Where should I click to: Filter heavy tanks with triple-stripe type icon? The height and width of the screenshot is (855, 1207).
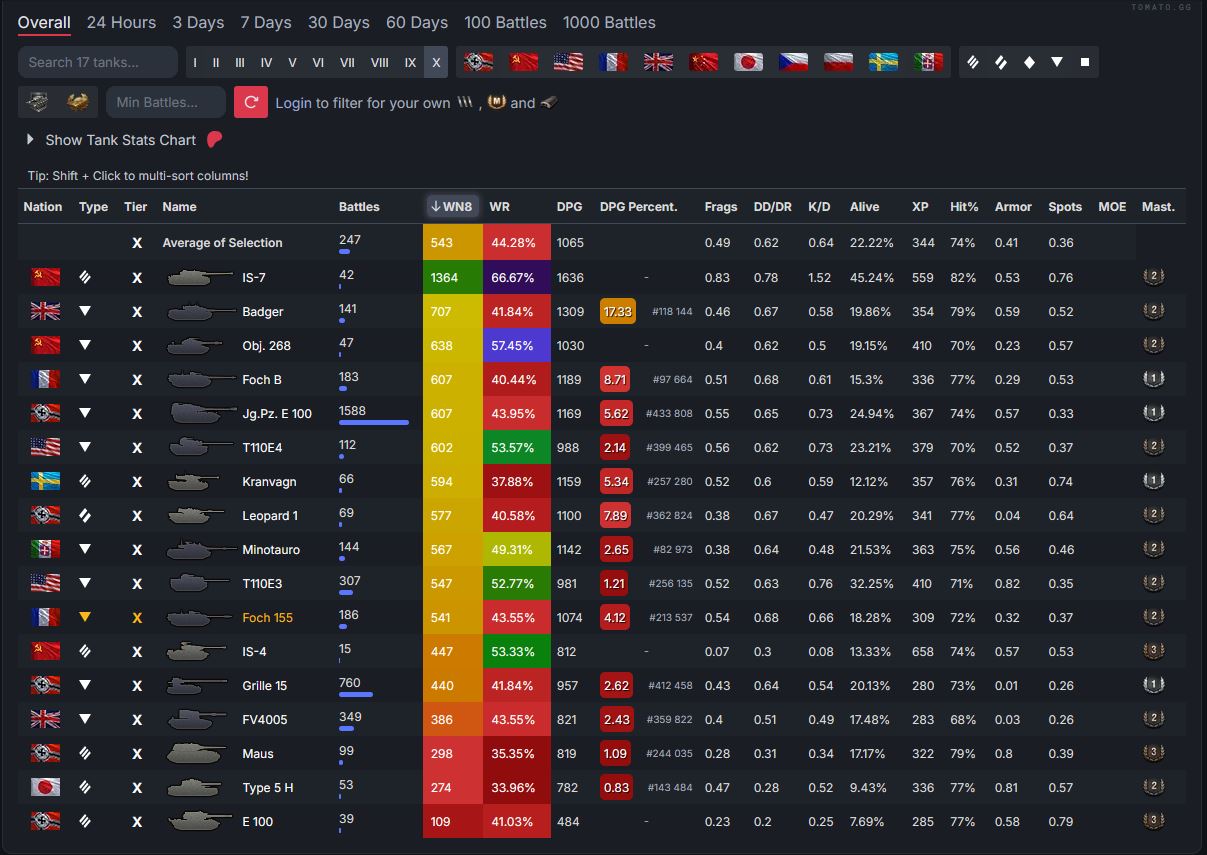(972, 62)
